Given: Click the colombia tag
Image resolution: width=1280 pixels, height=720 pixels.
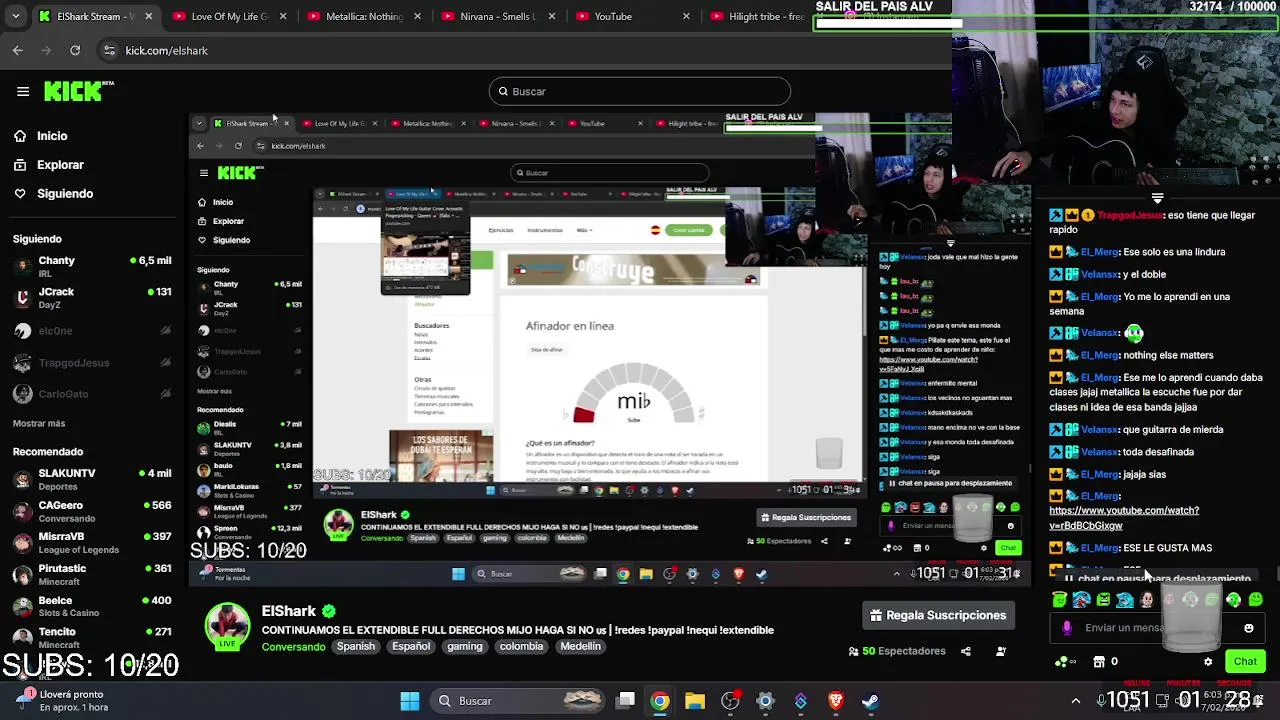Looking at the screenshot, I should tap(521, 647).
